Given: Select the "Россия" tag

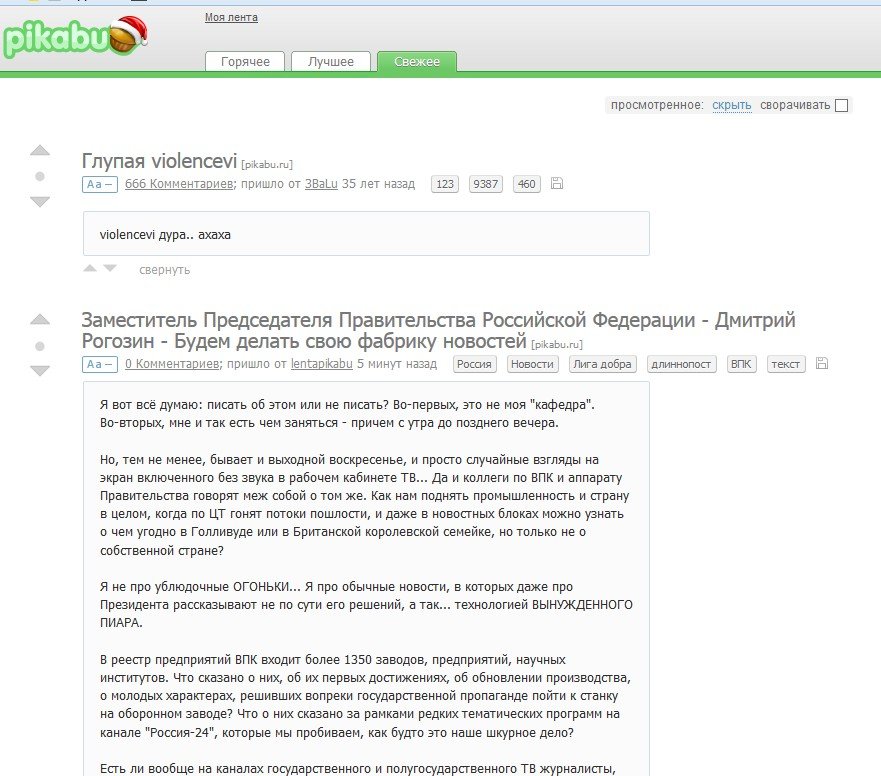Looking at the screenshot, I should [474, 364].
